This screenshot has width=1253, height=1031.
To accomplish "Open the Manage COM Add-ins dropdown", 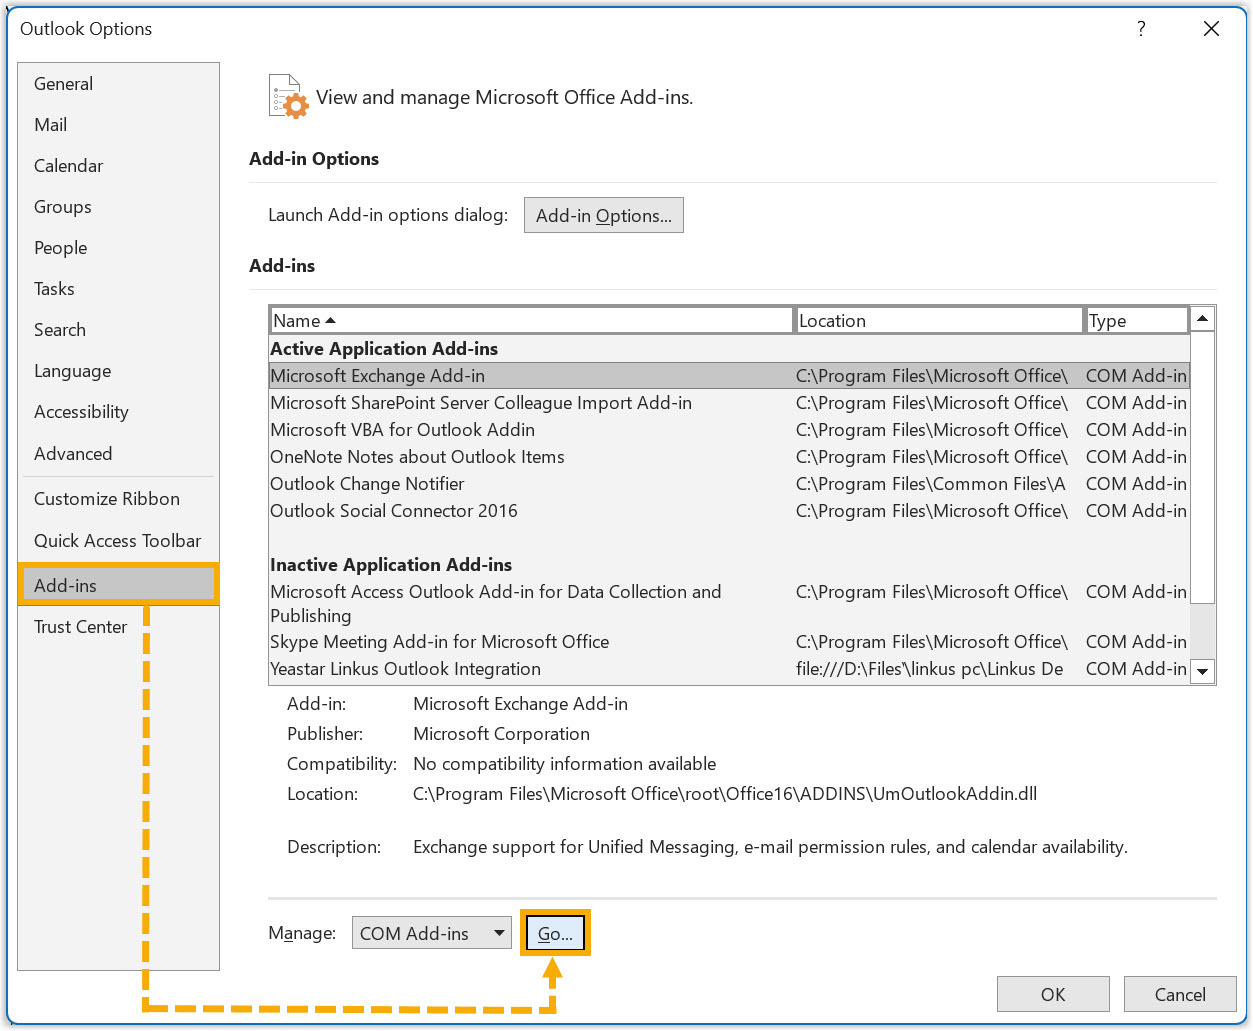I will tap(432, 933).
